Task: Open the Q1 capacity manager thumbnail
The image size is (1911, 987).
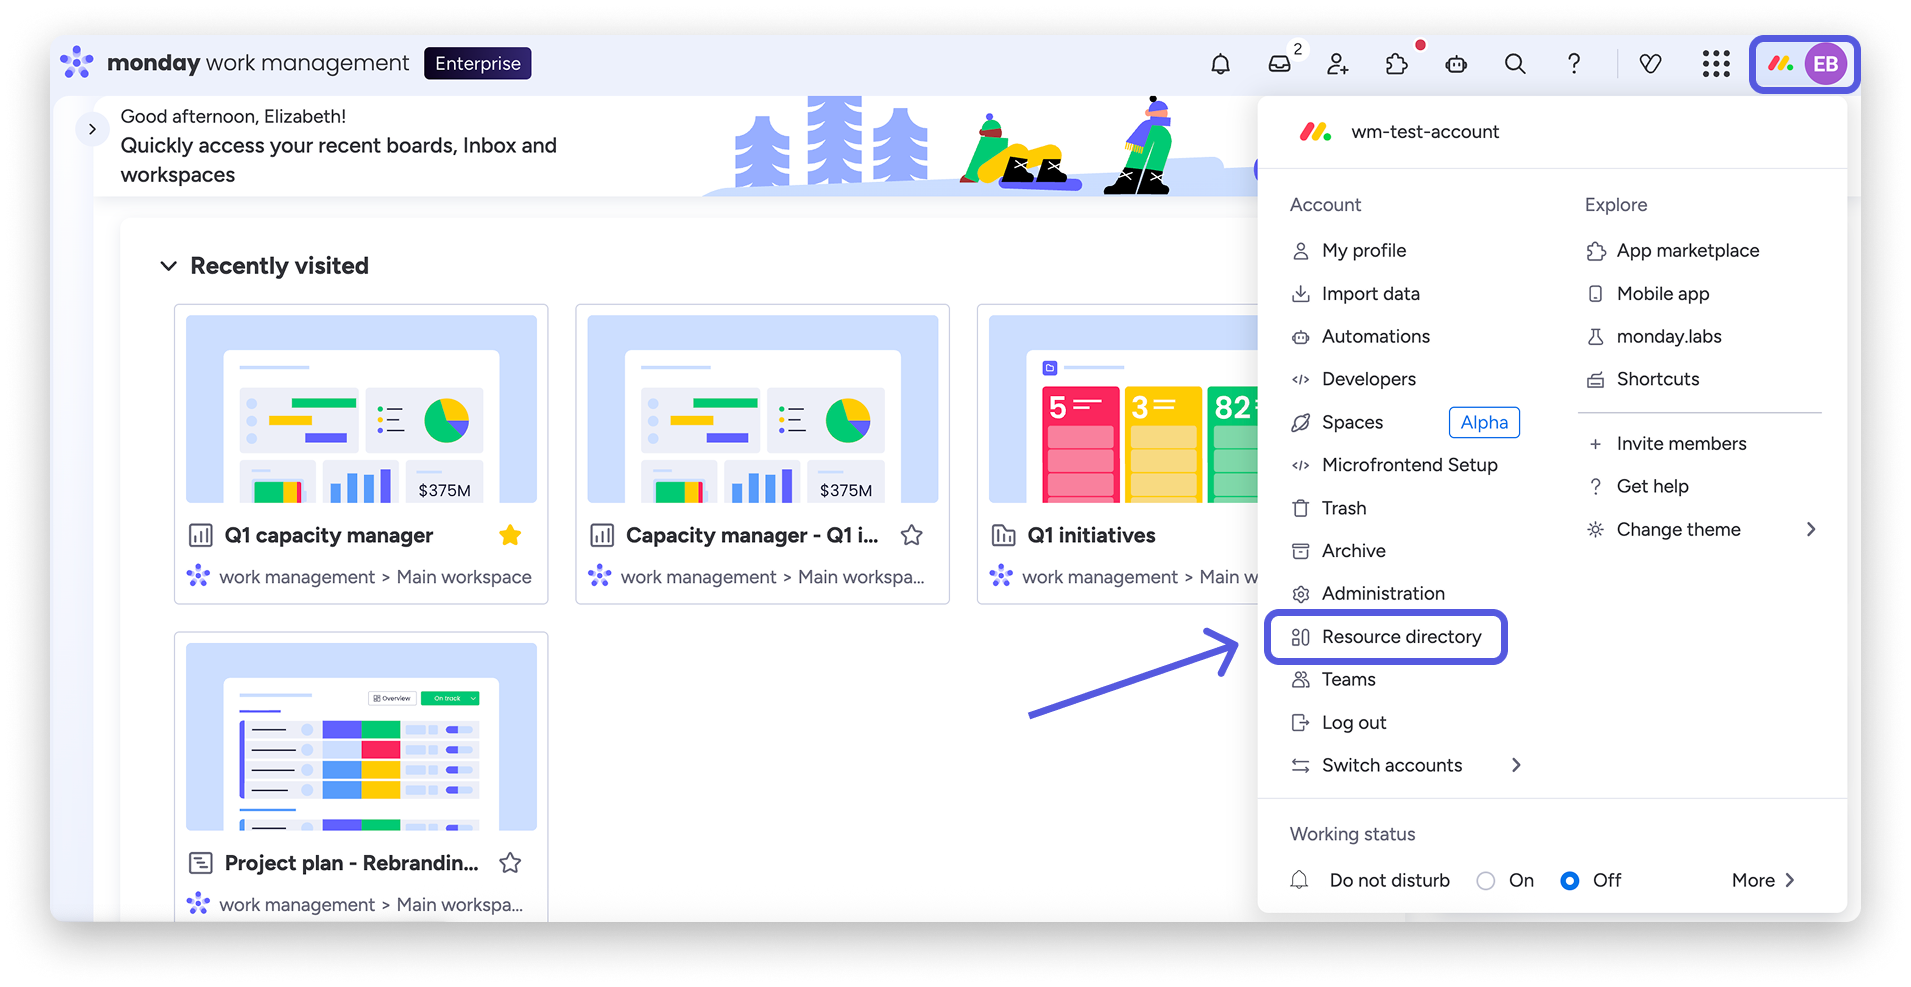Action: 361,409
